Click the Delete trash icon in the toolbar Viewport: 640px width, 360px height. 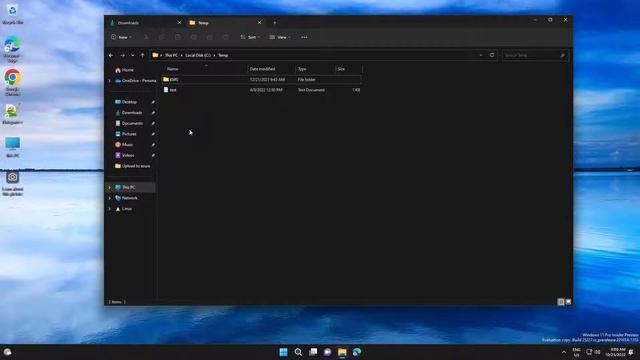[226, 37]
